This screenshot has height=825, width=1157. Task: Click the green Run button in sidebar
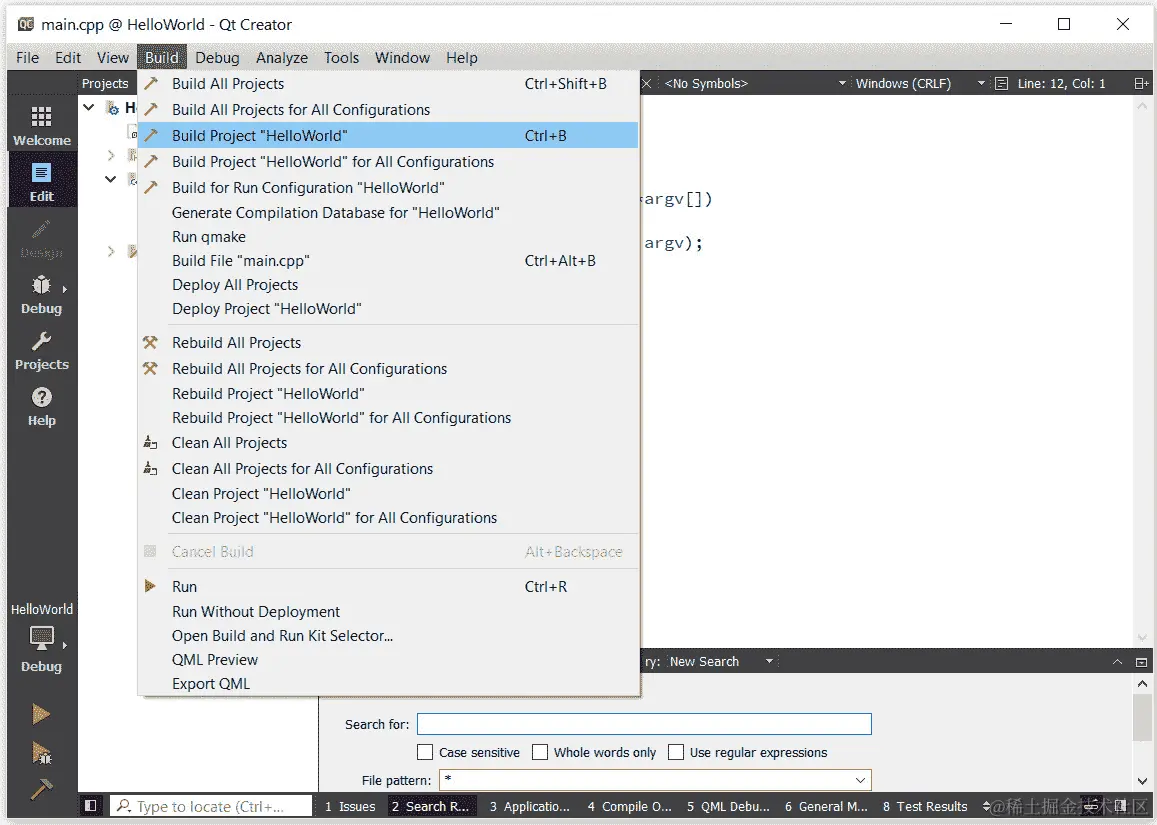tap(41, 714)
